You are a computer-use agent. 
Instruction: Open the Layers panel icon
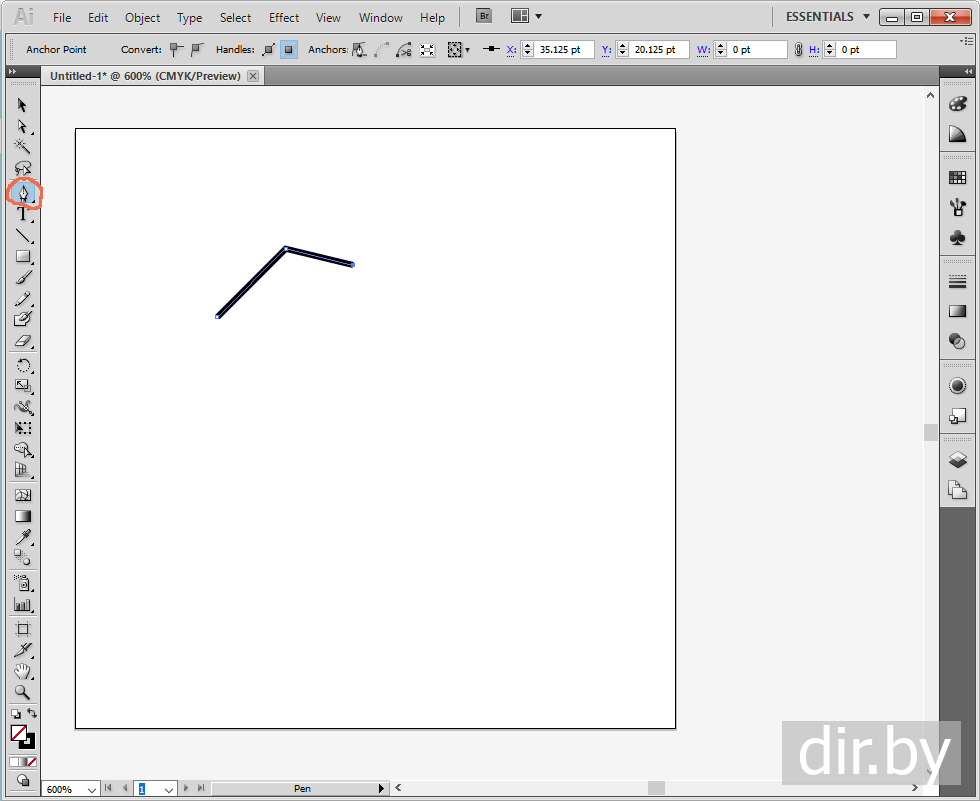point(957,460)
